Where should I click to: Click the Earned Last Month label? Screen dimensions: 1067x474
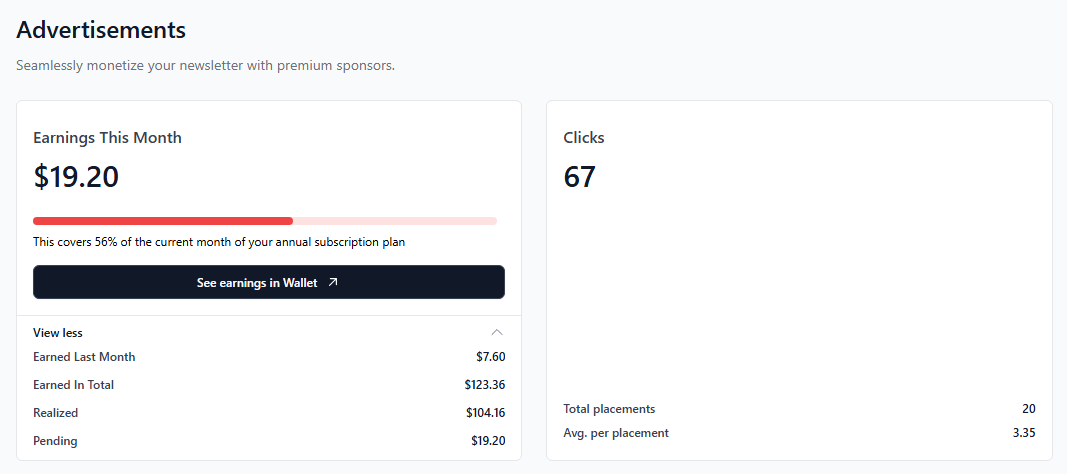click(84, 357)
